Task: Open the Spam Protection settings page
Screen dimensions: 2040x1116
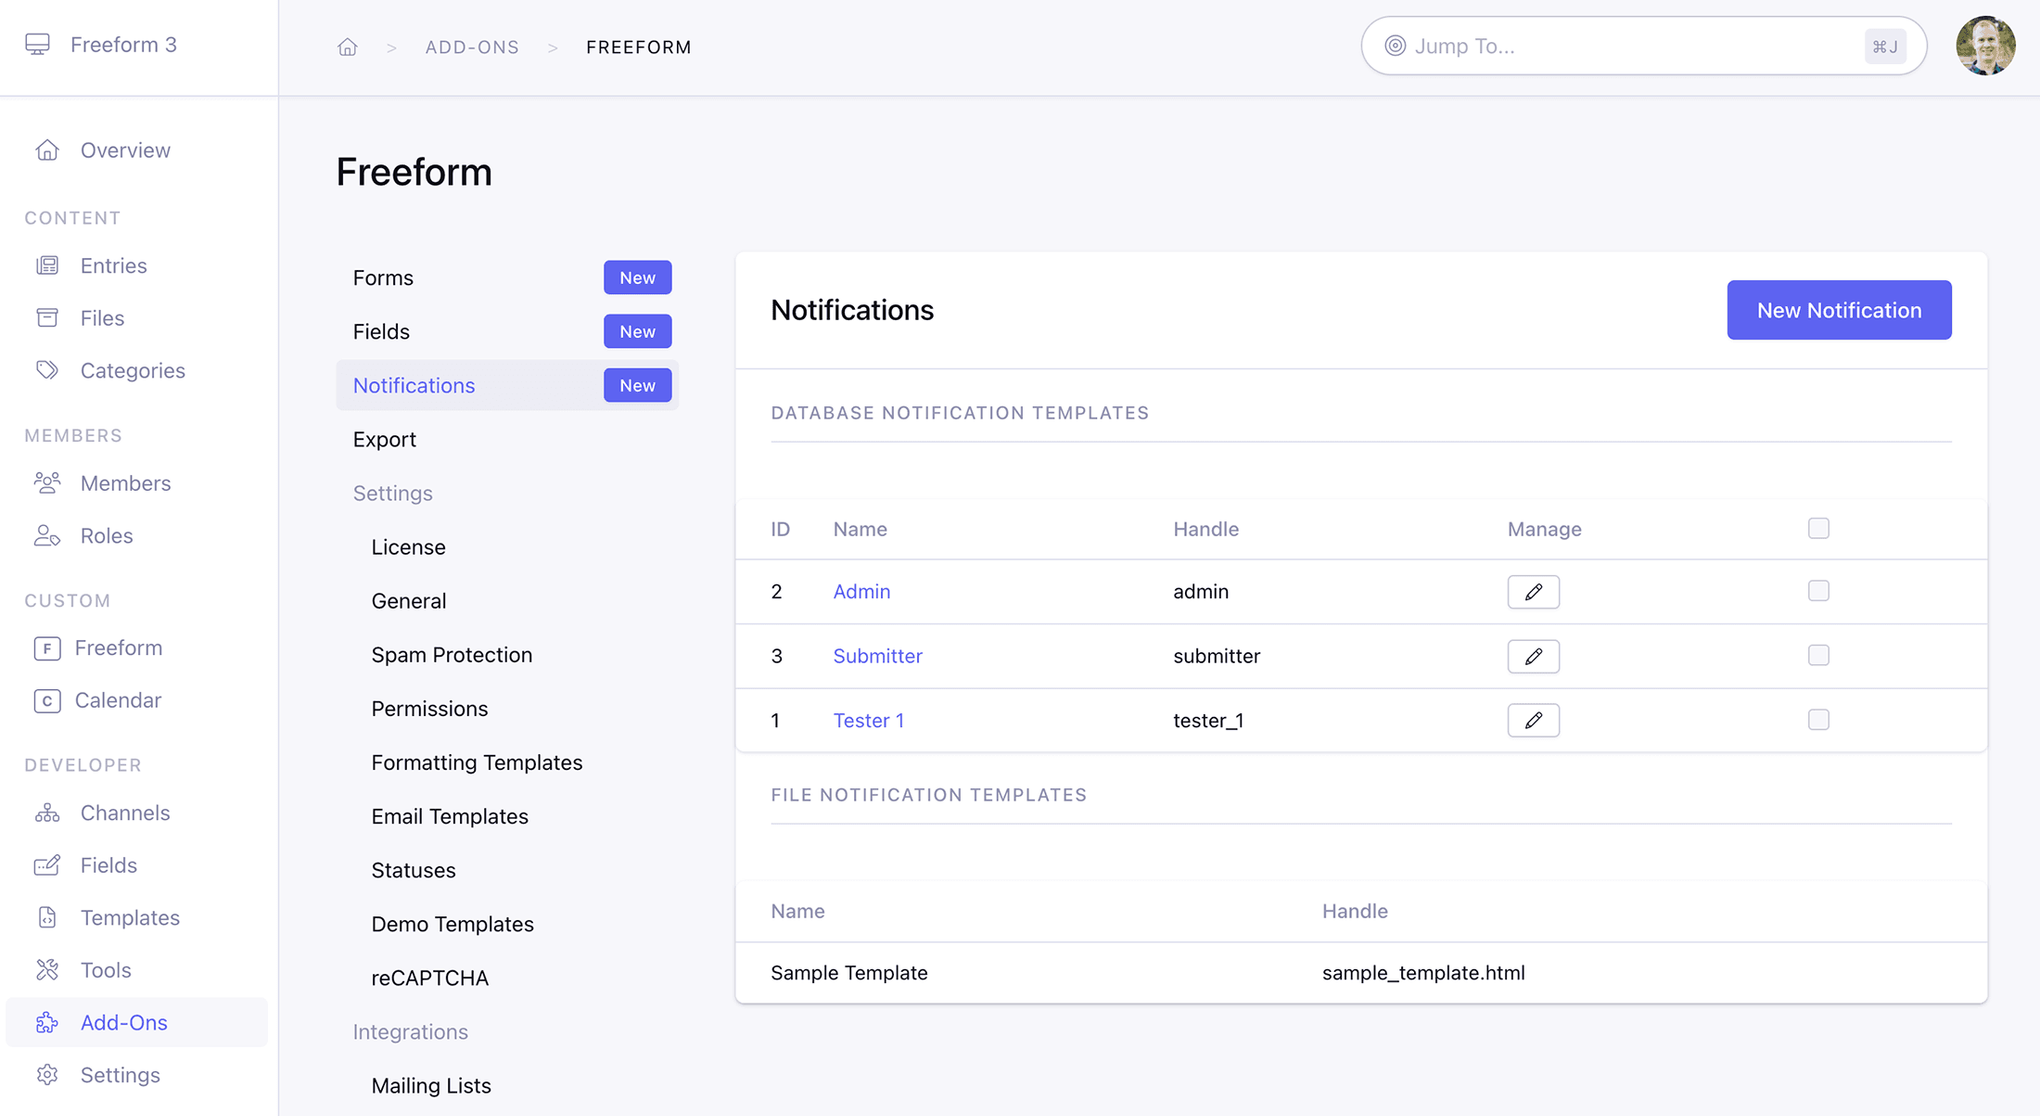Action: 451,654
